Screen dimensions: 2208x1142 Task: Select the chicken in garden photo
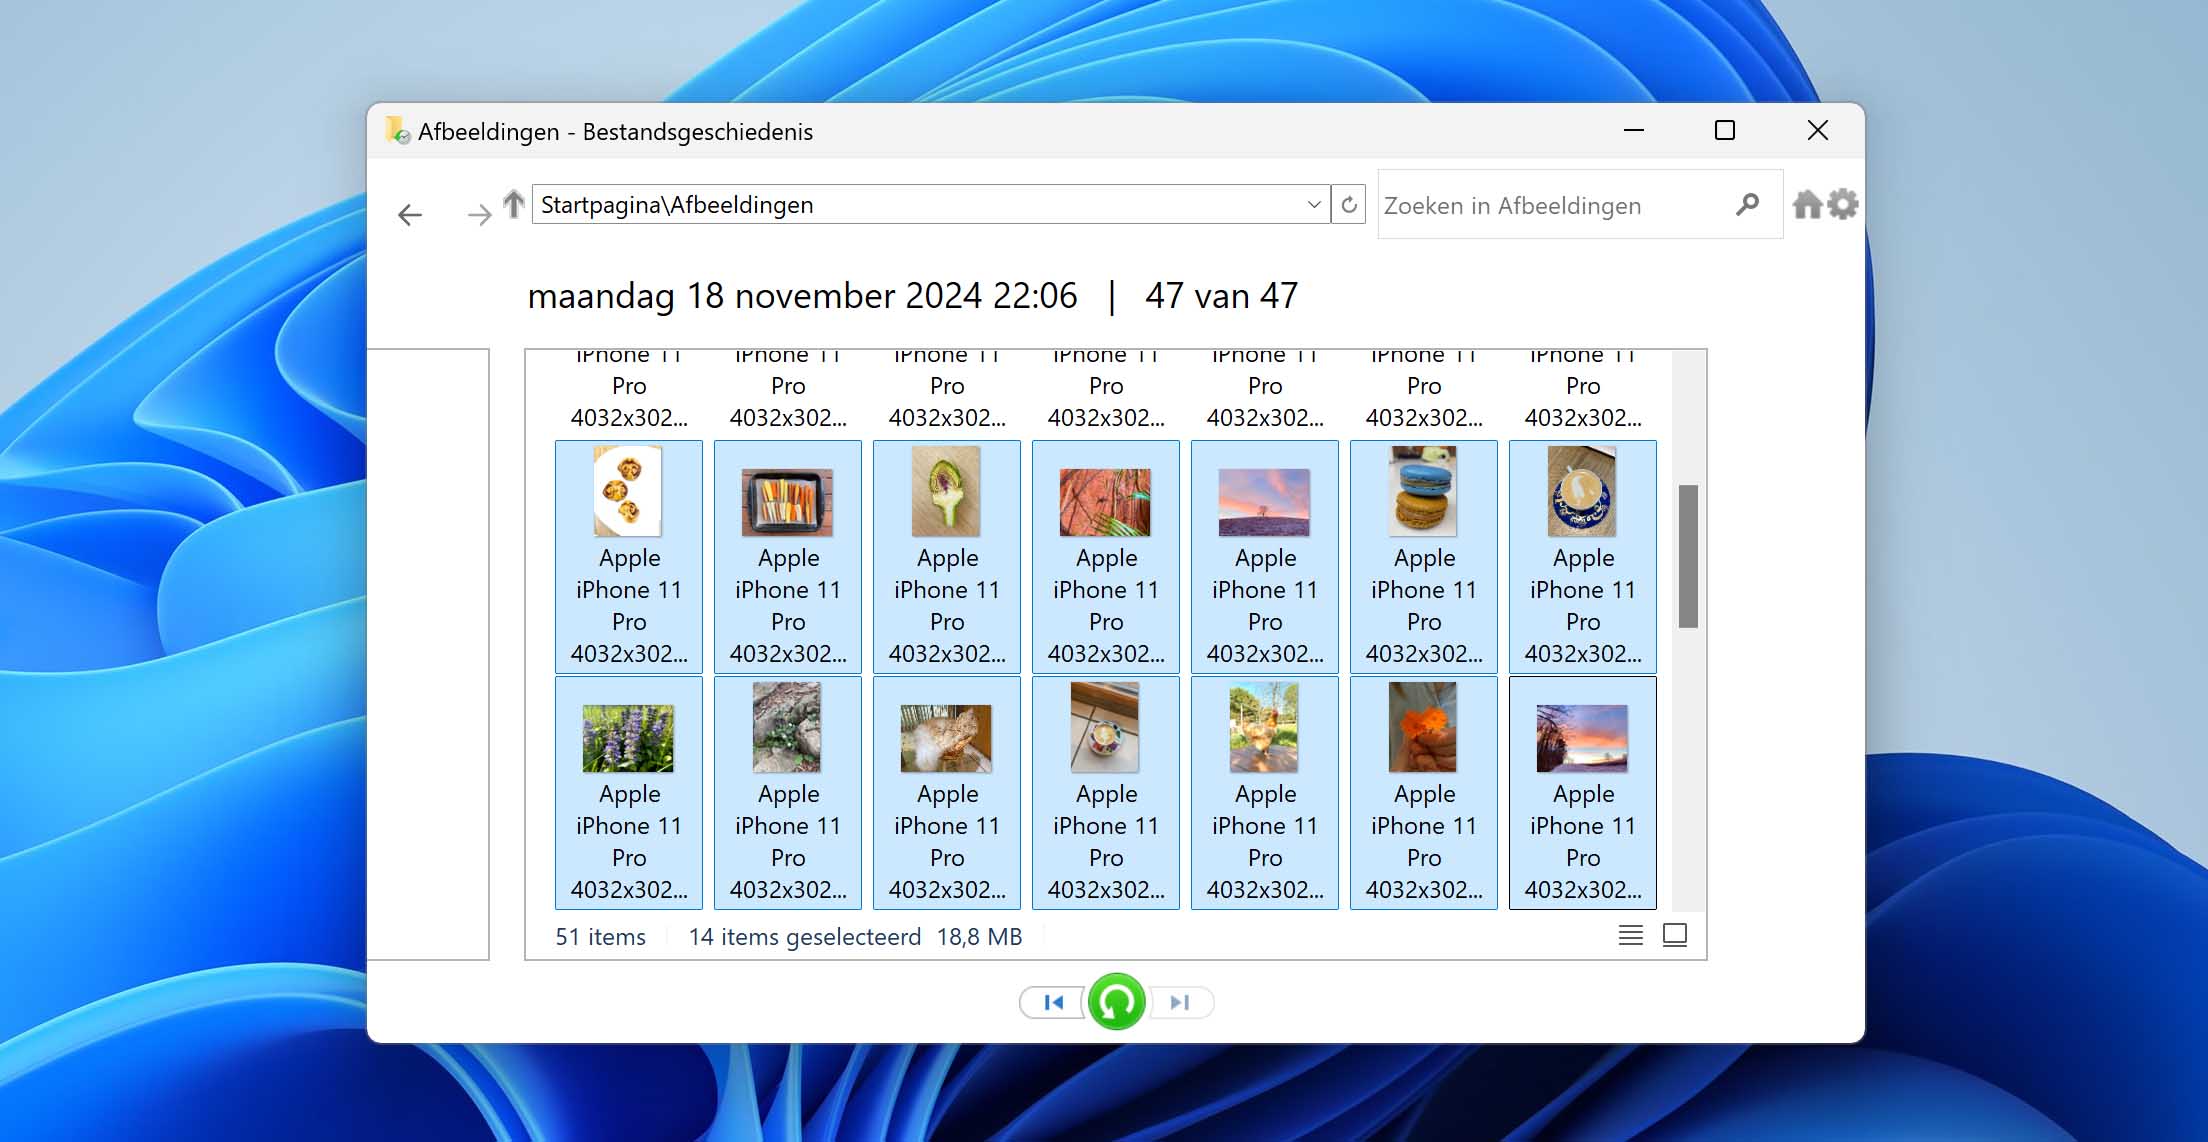pyautogui.click(x=1264, y=727)
